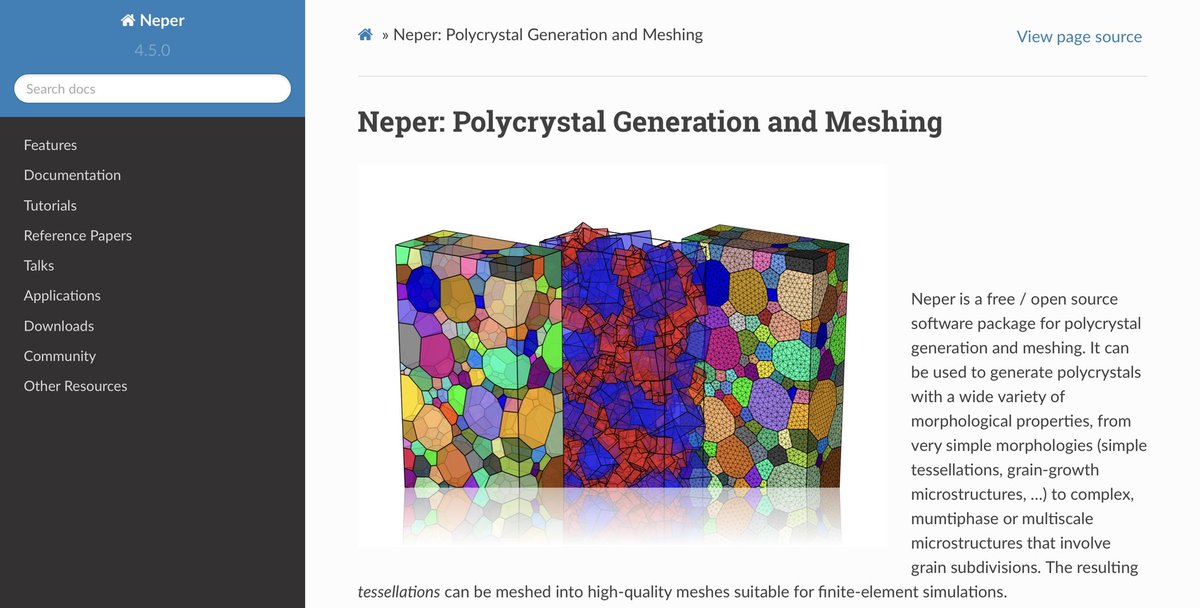Open the Documentation section
Image resolution: width=1200 pixels, height=608 pixels.
click(72, 175)
